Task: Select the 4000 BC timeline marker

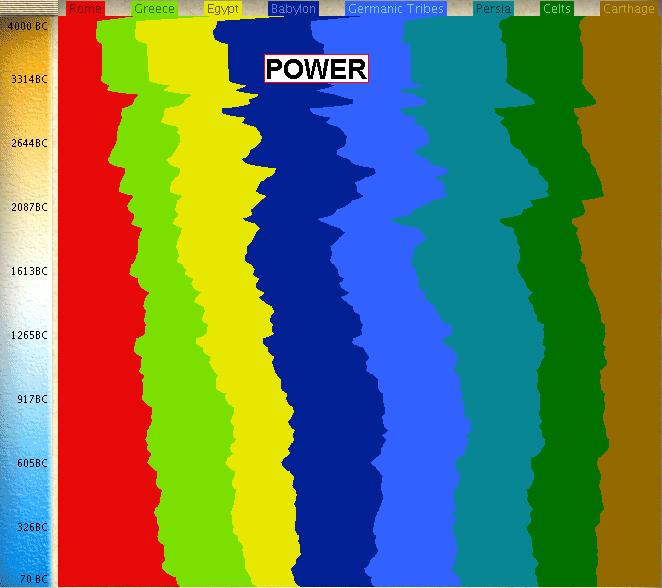Action: point(26,24)
